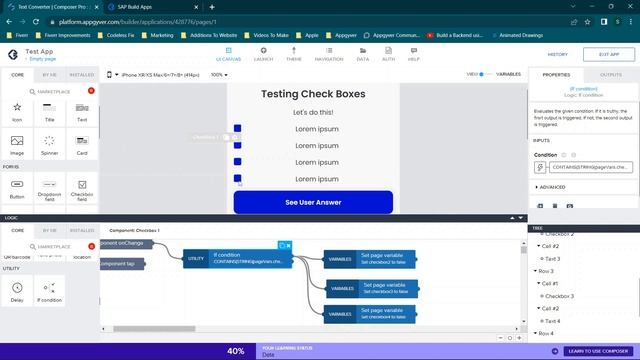640x360 pixels.
Task: Select Checkbox 3 in the tree
Action: coord(559,296)
